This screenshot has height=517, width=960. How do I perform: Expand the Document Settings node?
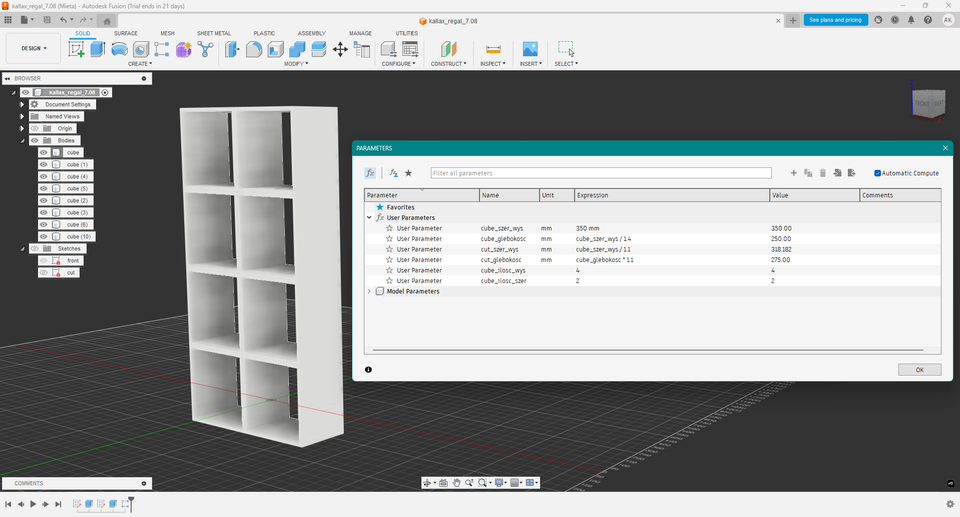coord(22,105)
